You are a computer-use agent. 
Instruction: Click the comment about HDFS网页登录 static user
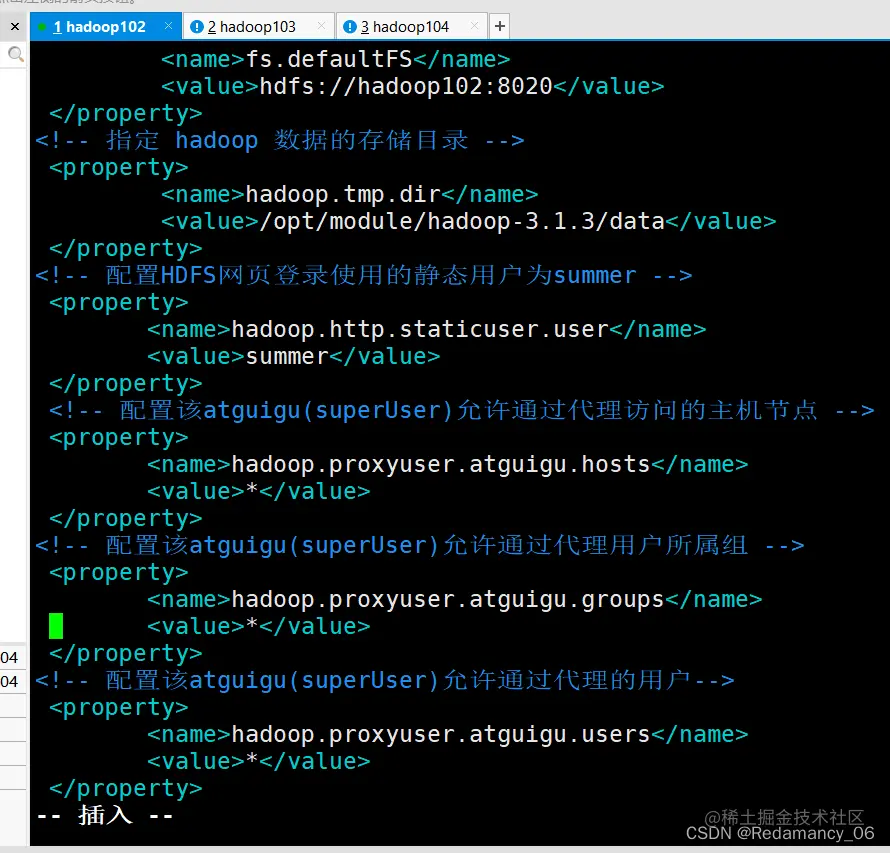point(364,275)
